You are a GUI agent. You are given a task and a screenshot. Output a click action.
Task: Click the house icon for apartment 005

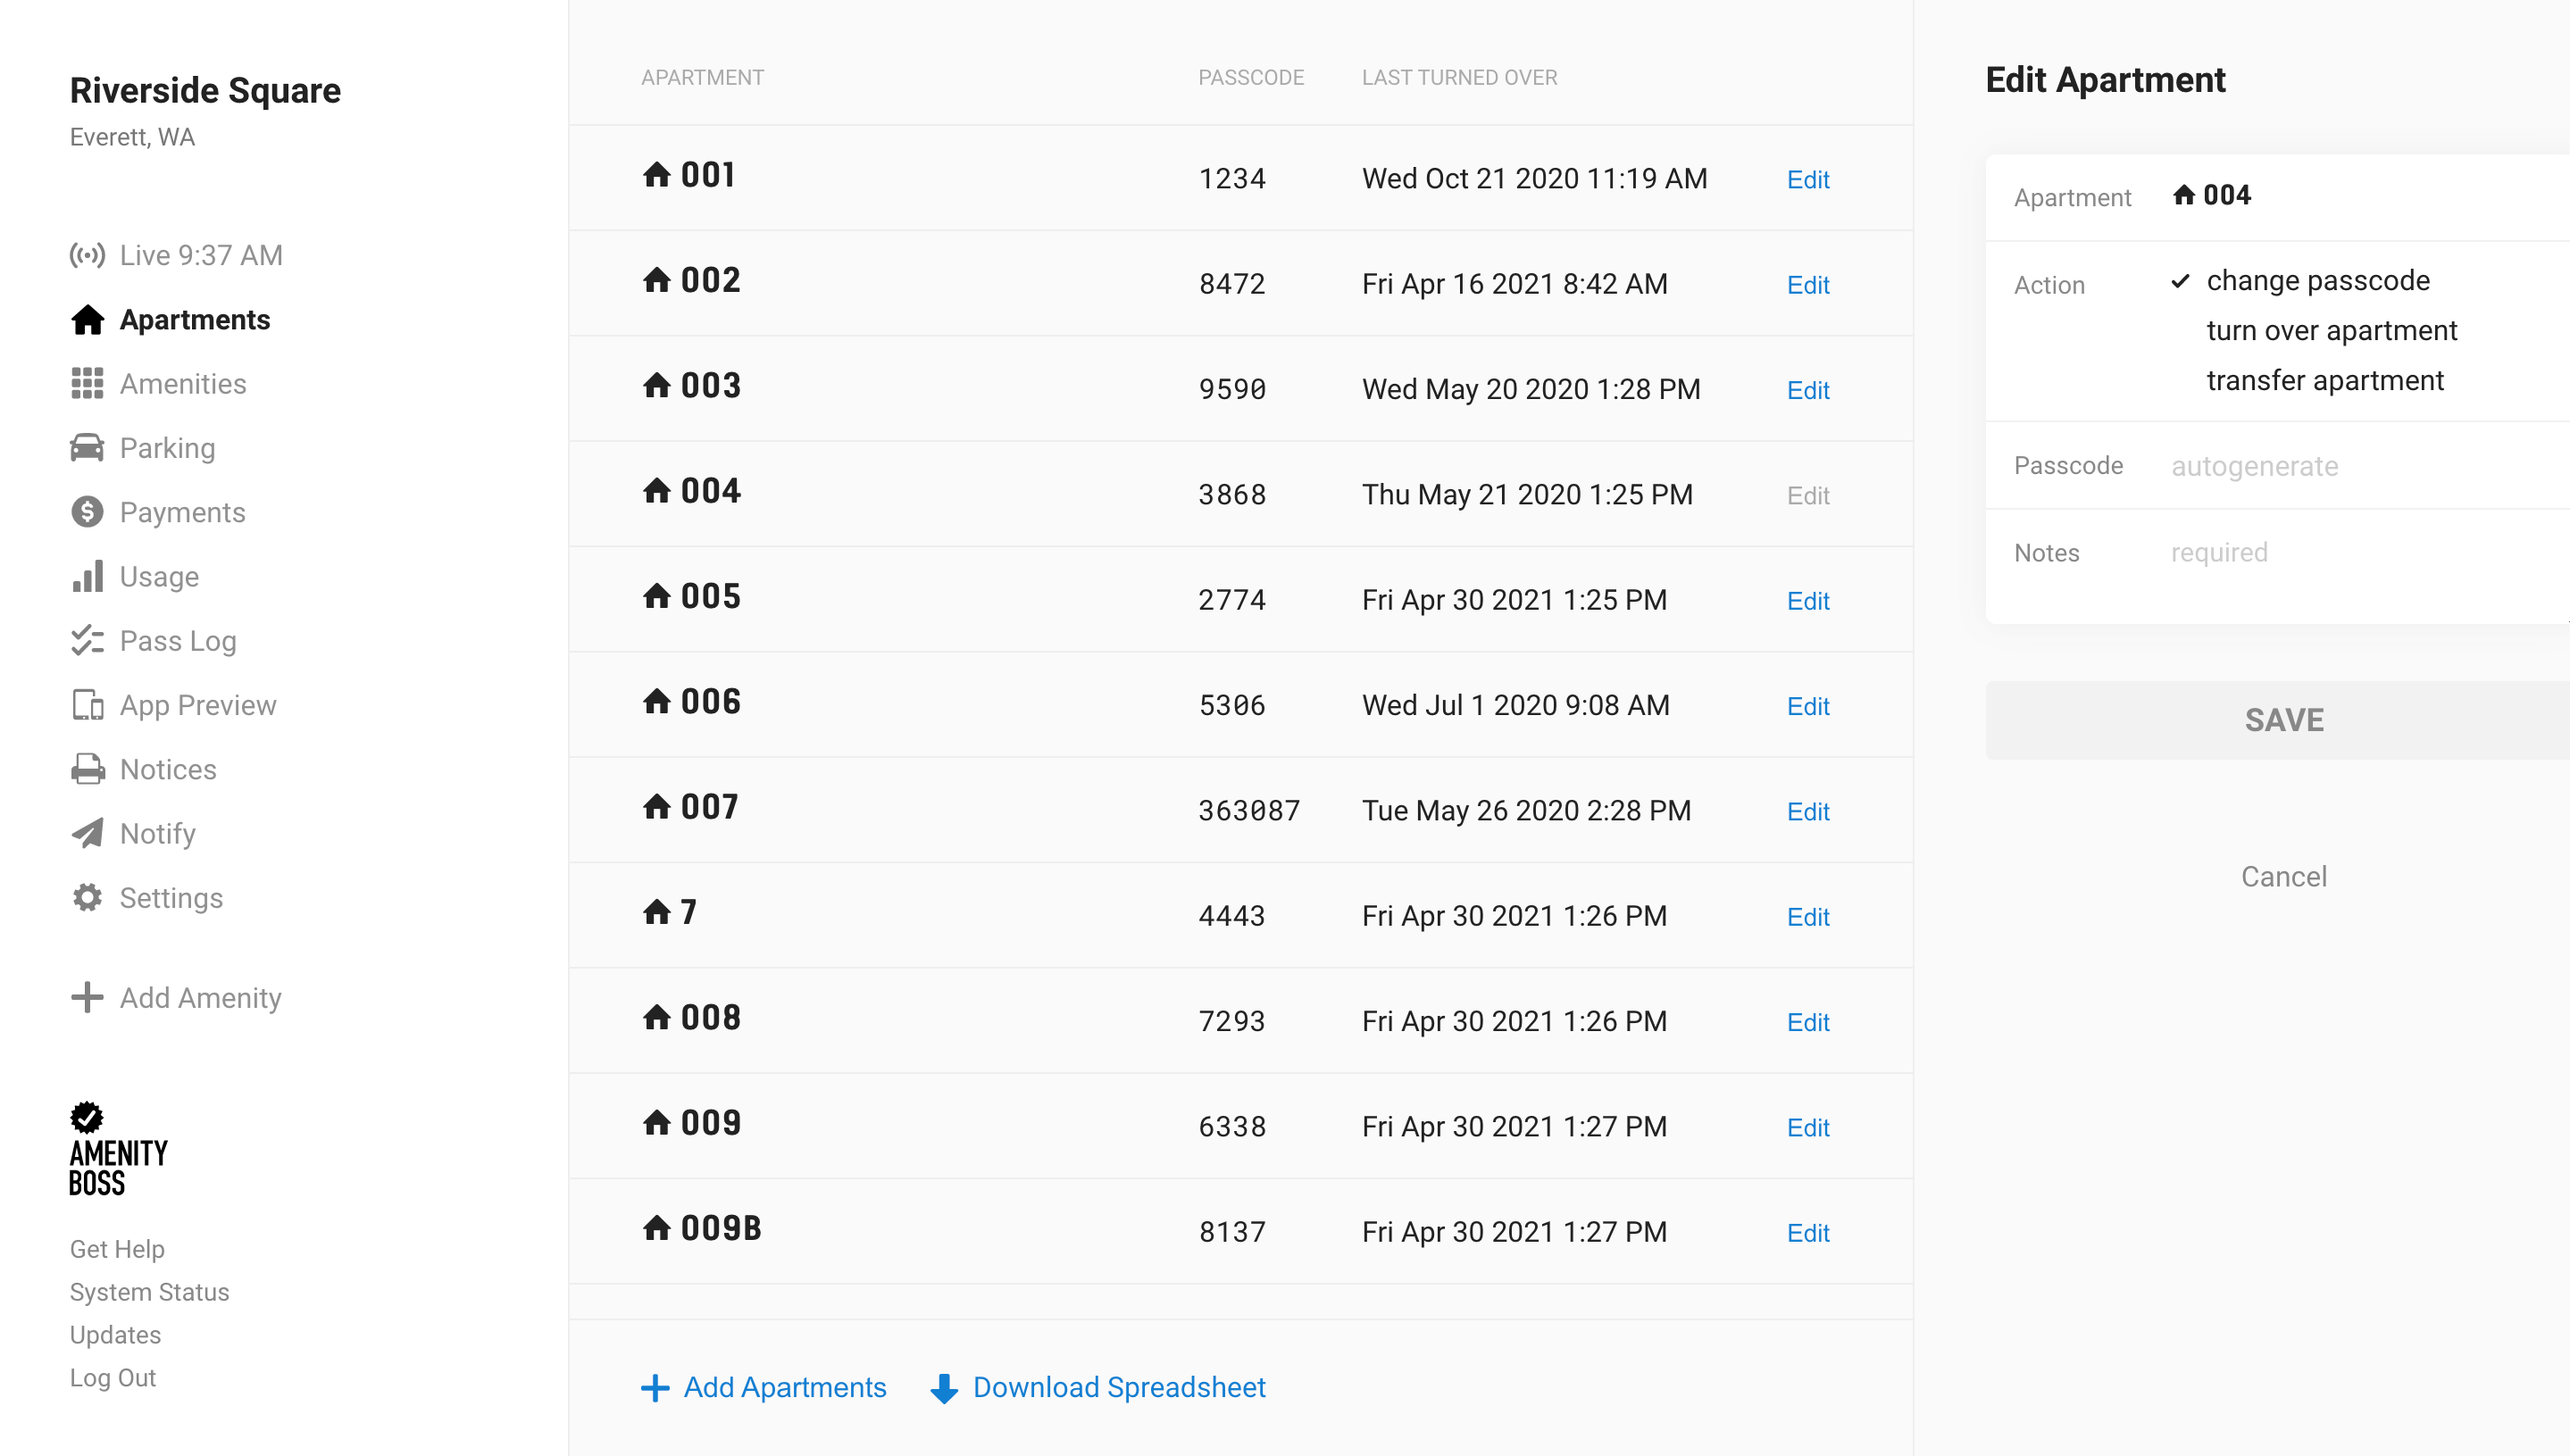(656, 596)
